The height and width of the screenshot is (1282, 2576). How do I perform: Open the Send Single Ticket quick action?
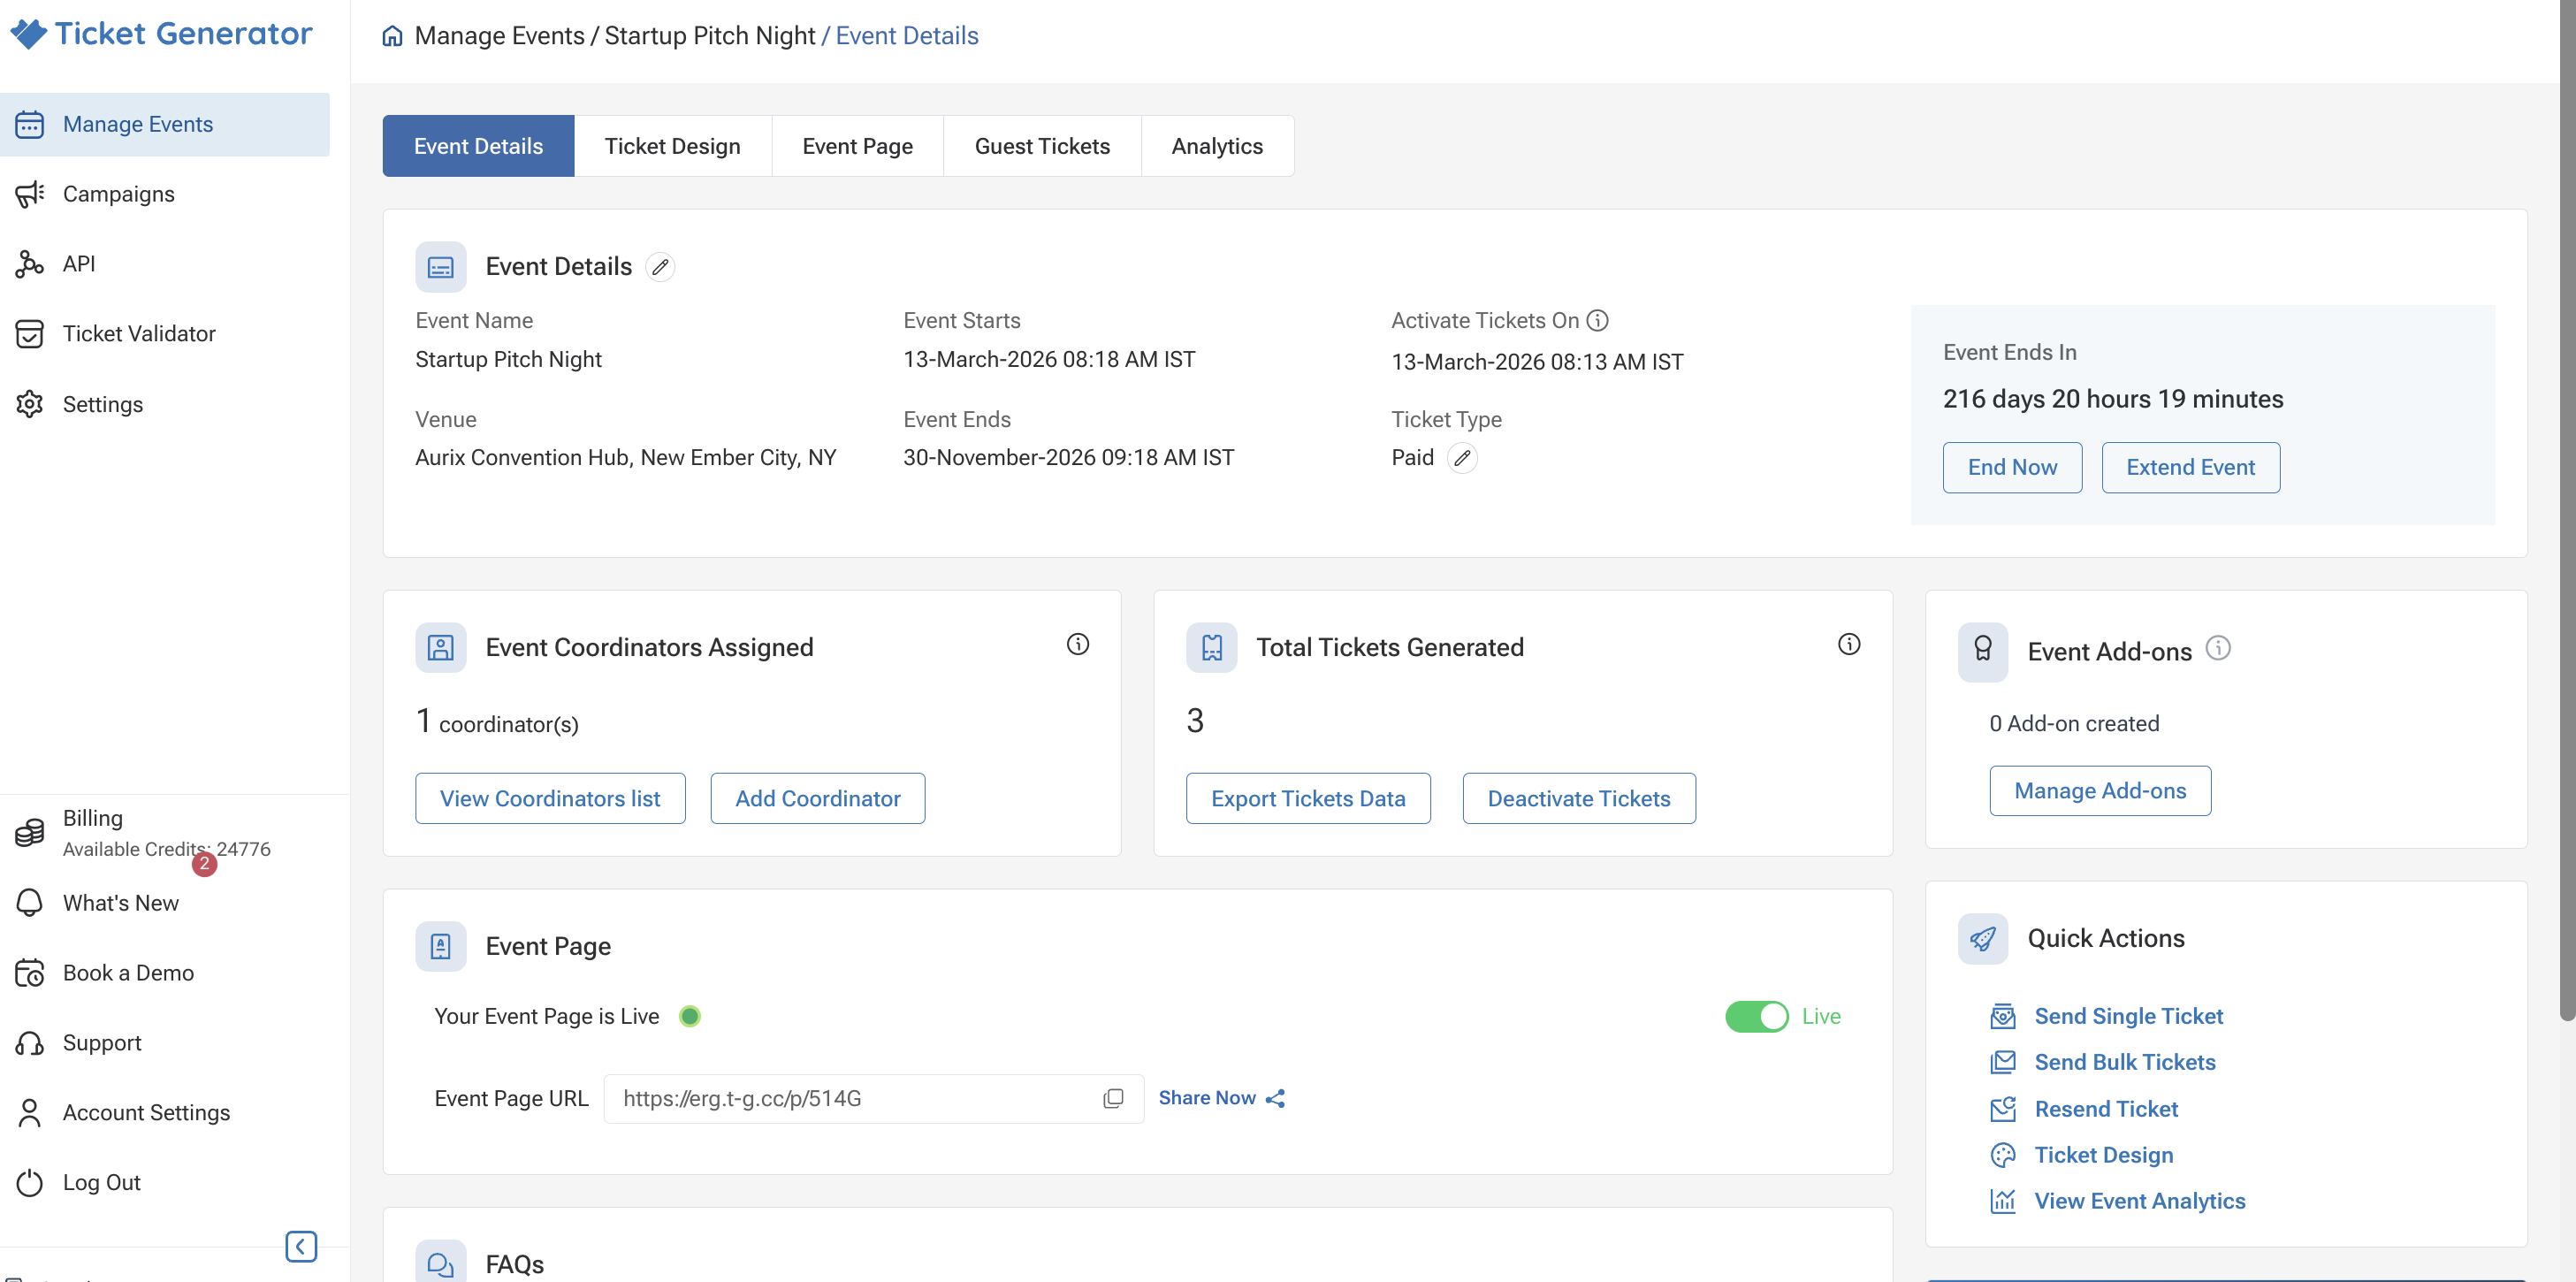(x=2128, y=1016)
